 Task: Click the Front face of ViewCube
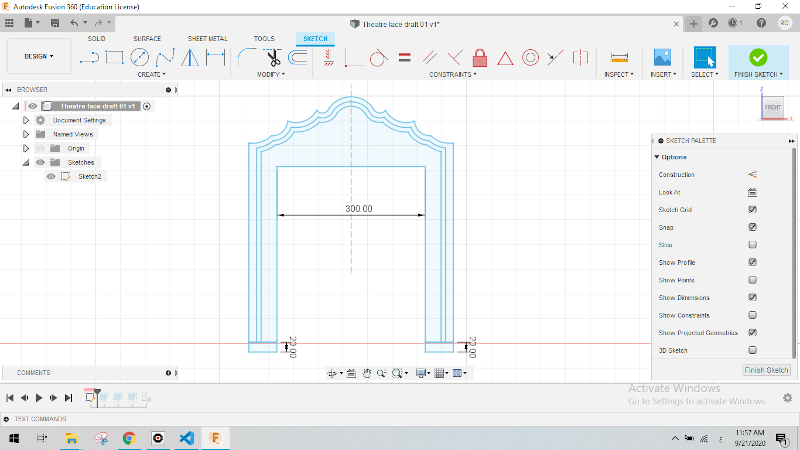point(772,107)
